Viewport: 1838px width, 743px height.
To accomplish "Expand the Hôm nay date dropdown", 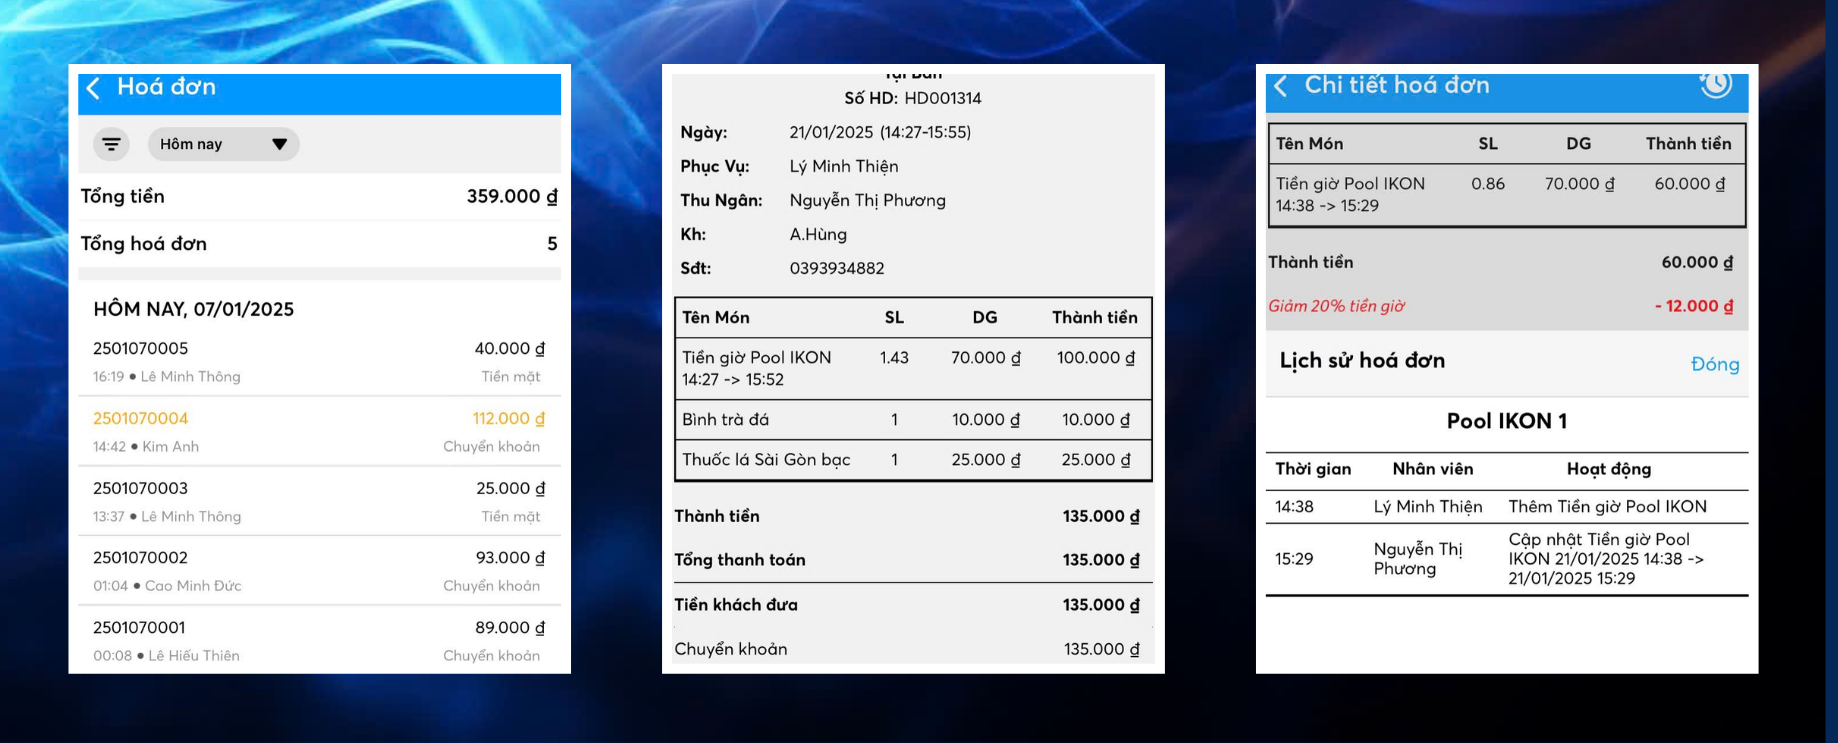I will point(222,144).
